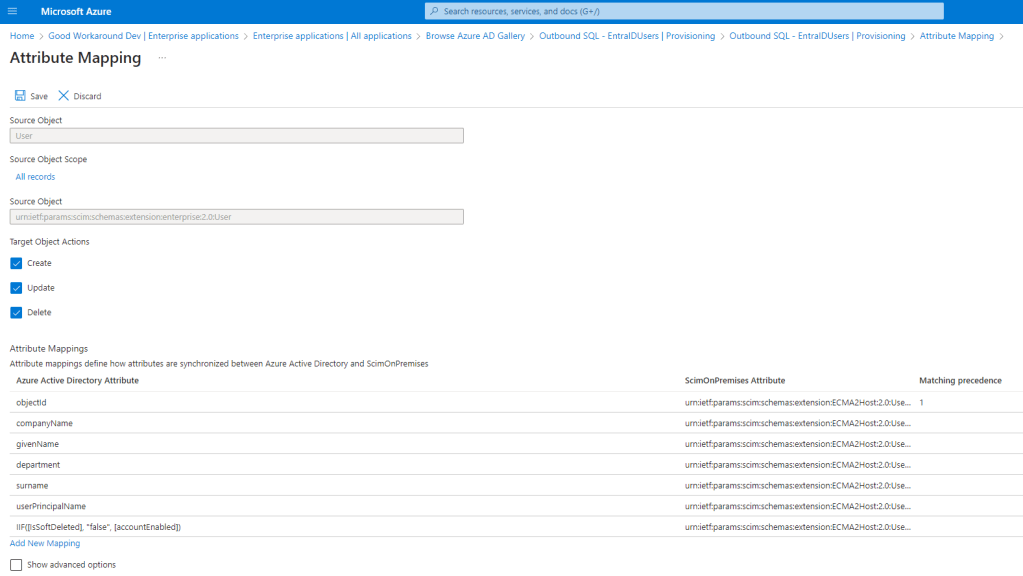Click the Save disk icon
This screenshot has height=576, width=1023.
pyautogui.click(x=20, y=96)
